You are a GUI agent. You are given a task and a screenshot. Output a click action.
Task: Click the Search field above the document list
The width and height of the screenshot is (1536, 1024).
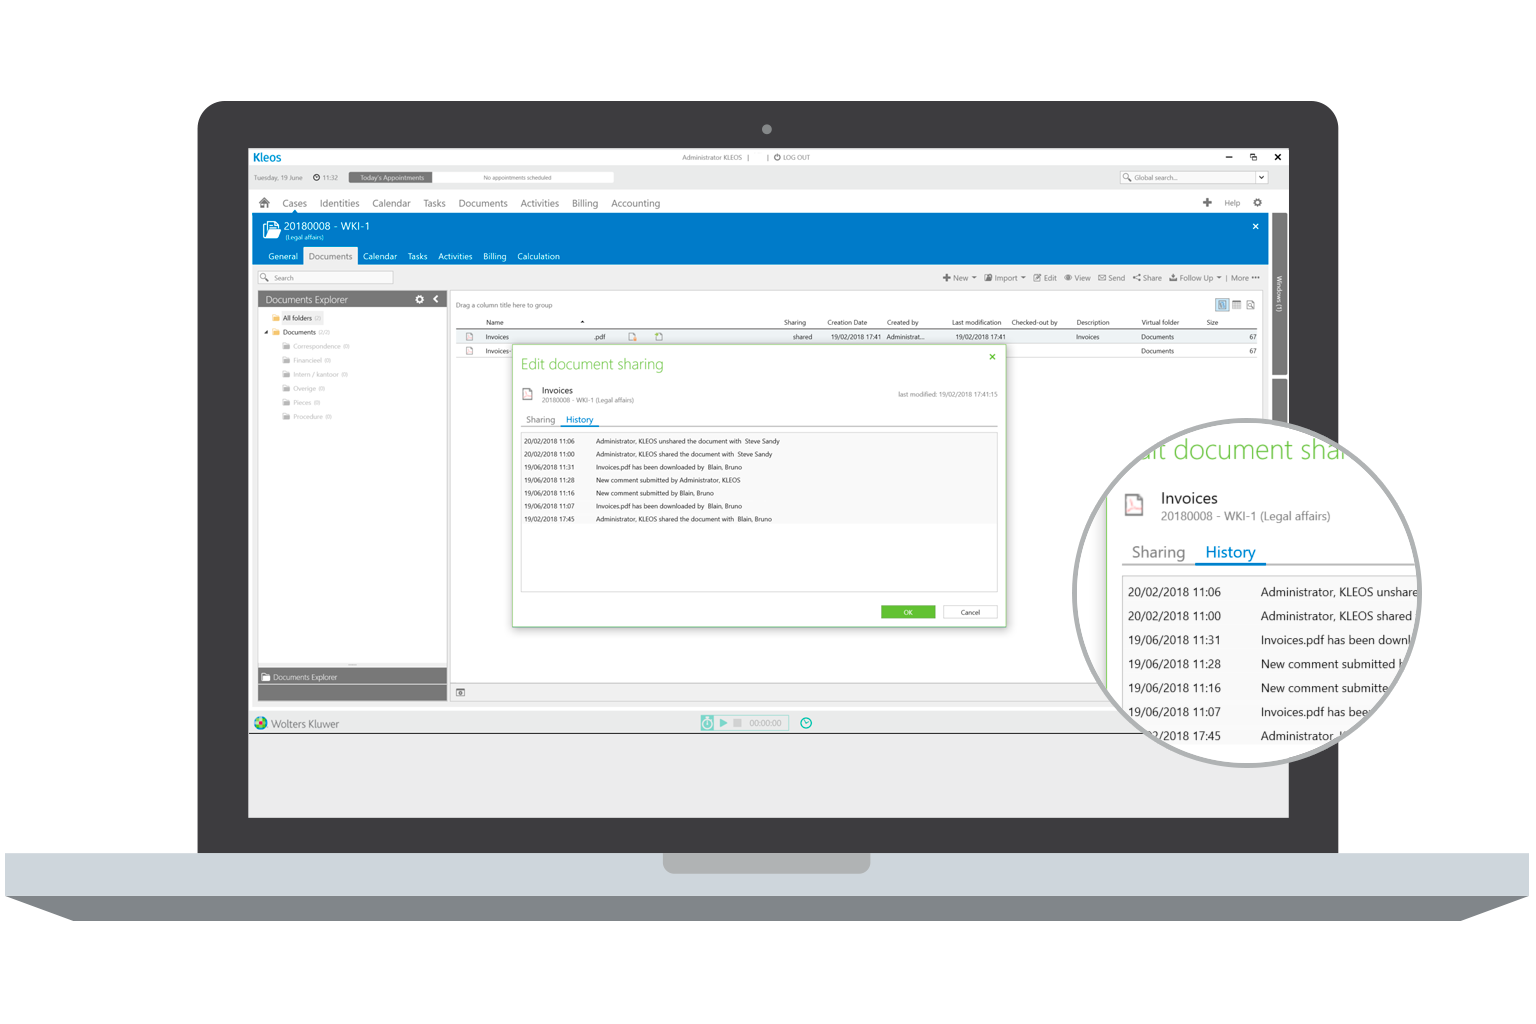tap(325, 277)
